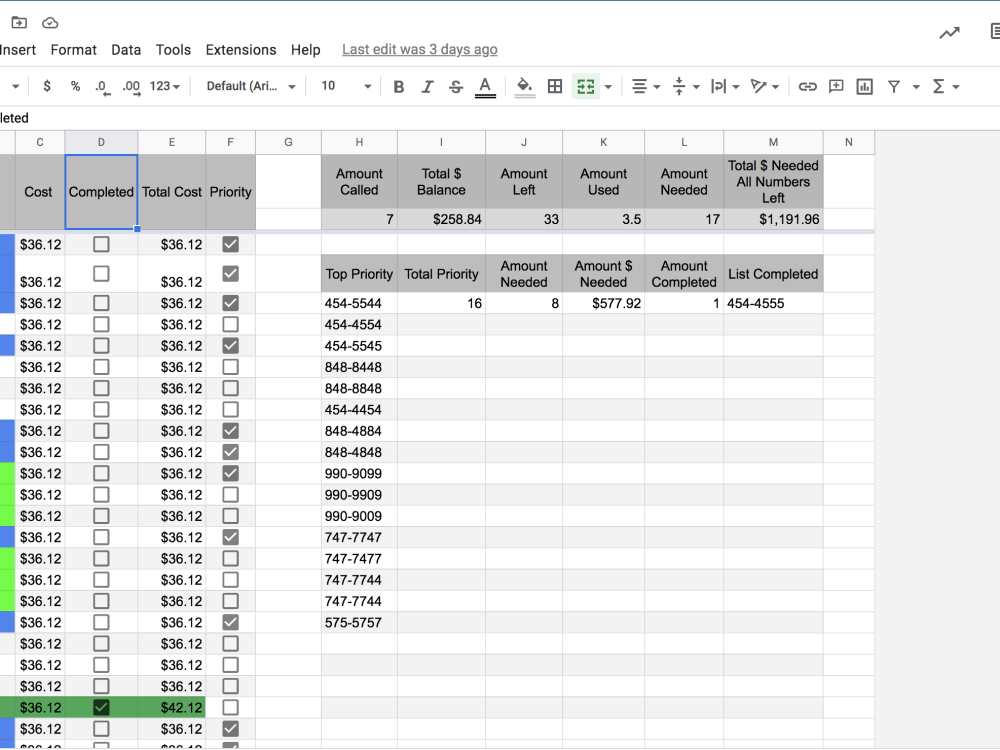Viewport: 1000px width, 750px height.
Task: Create a filter with the funnel icon
Action: tap(893, 86)
